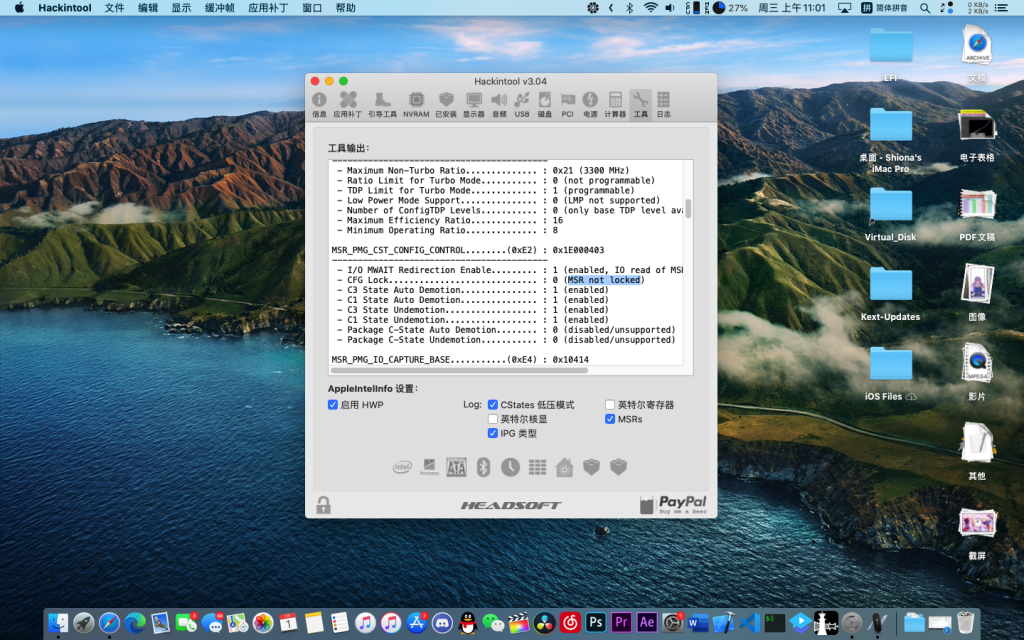The height and width of the screenshot is (640, 1024).
Task: Click the PayPal Buy me a Beer link
Action: pos(673,504)
